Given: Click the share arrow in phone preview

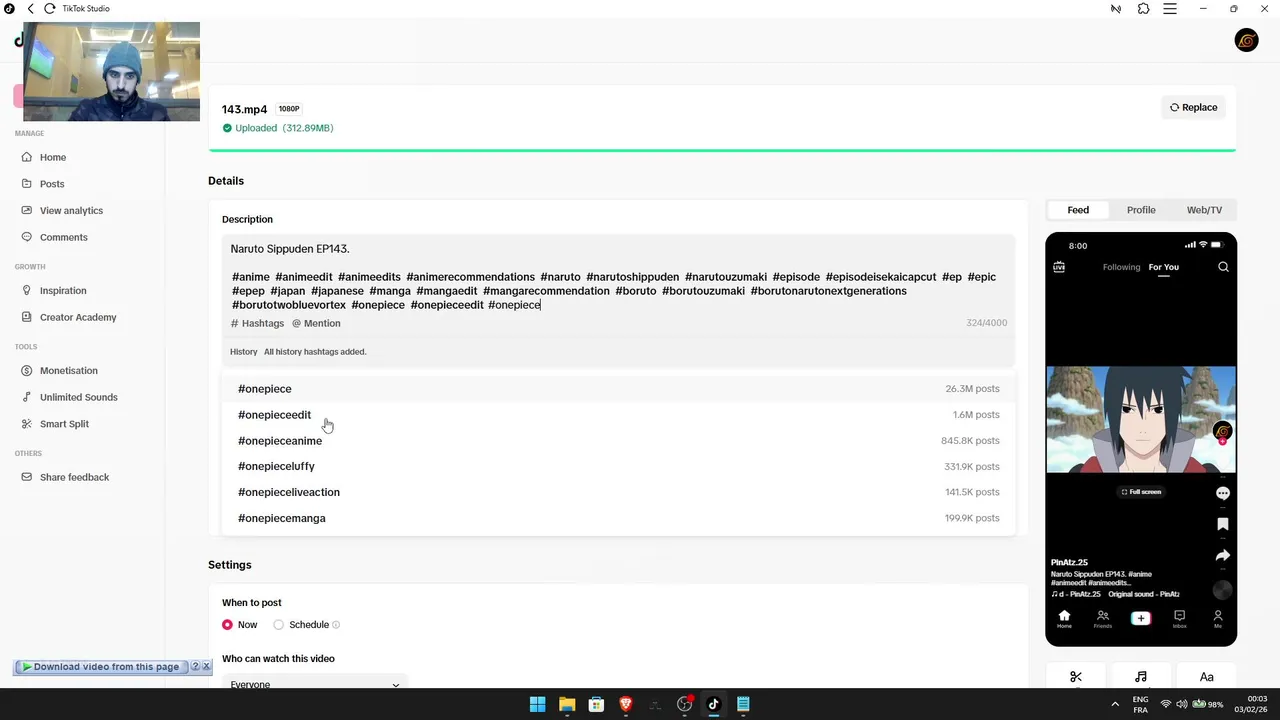Looking at the screenshot, I should 1222,555.
